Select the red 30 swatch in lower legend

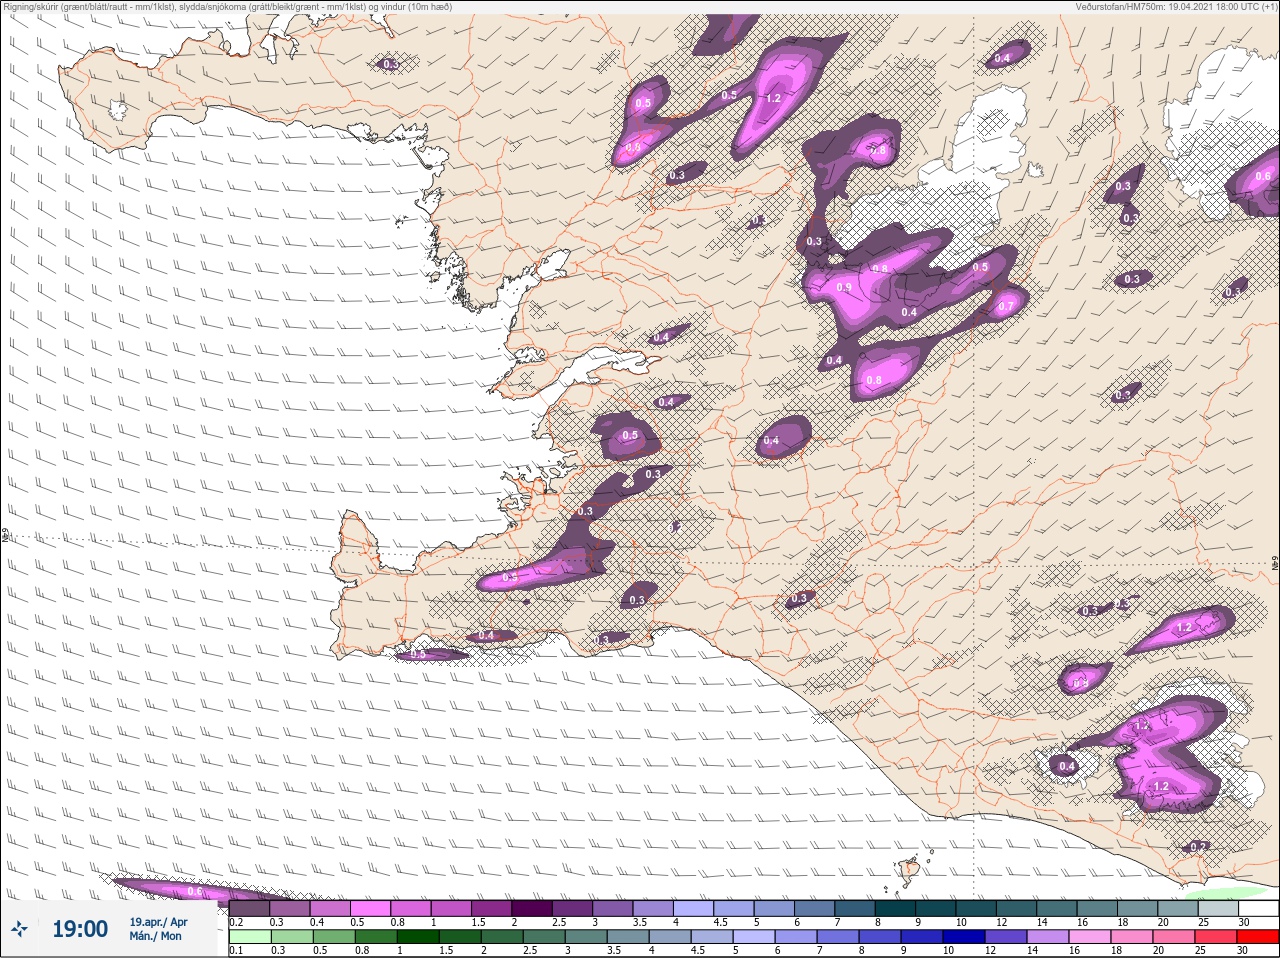coord(1258,936)
